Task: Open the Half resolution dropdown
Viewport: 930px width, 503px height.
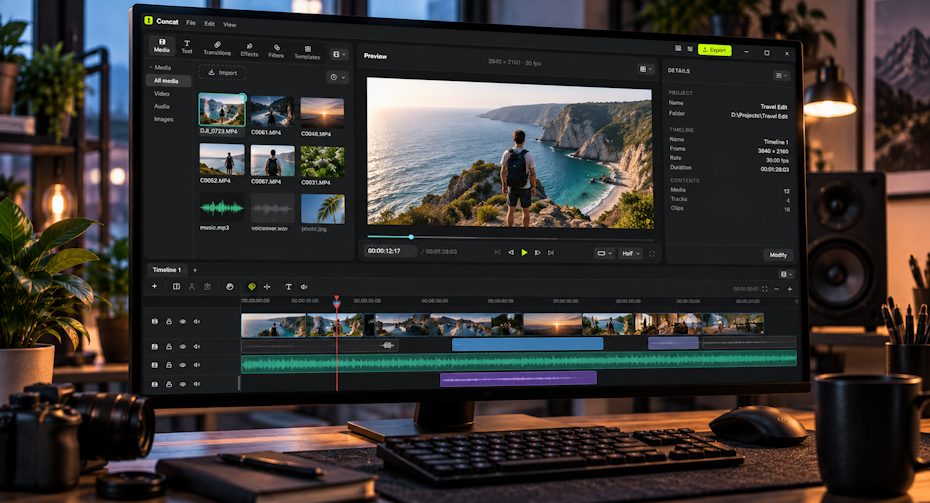Action: (630, 254)
